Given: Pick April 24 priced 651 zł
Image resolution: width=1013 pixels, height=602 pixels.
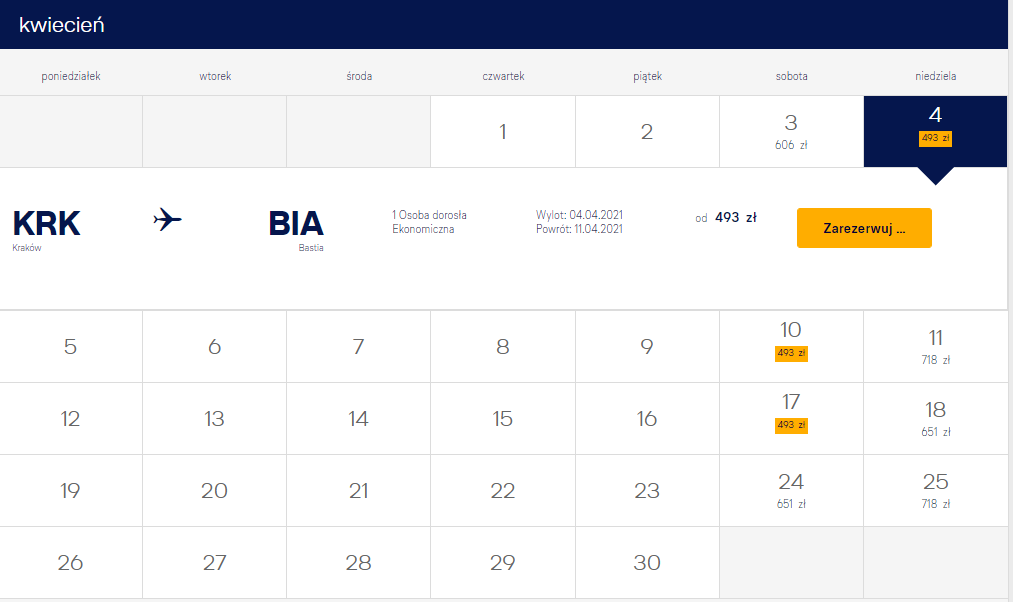Looking at the screenshot, I should pyautogui.click(x=791, y=490).
